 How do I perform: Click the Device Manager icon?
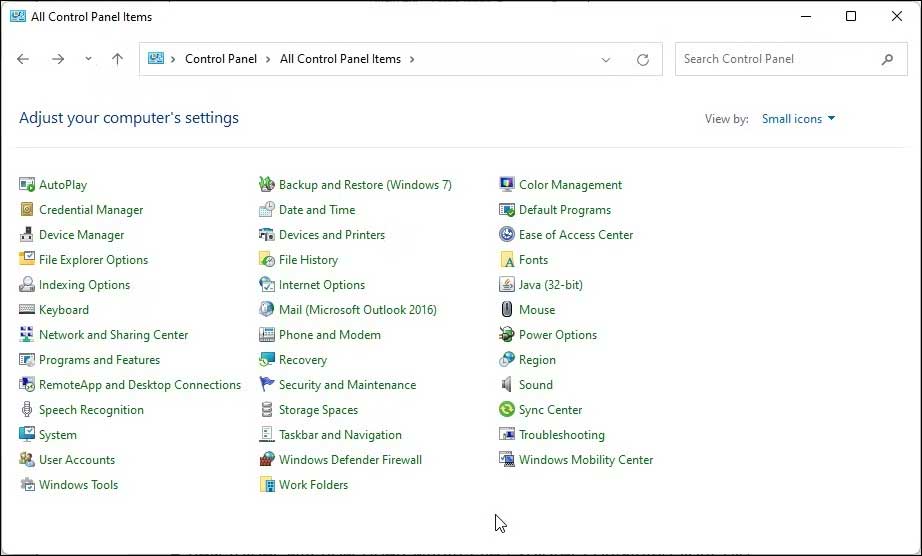click(x=27, y=235)
